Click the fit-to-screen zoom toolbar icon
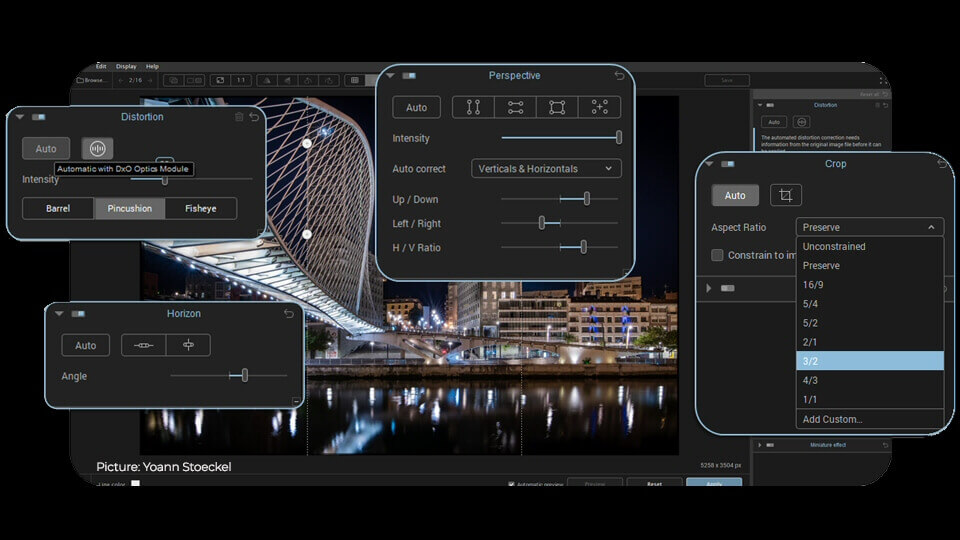 220,80
